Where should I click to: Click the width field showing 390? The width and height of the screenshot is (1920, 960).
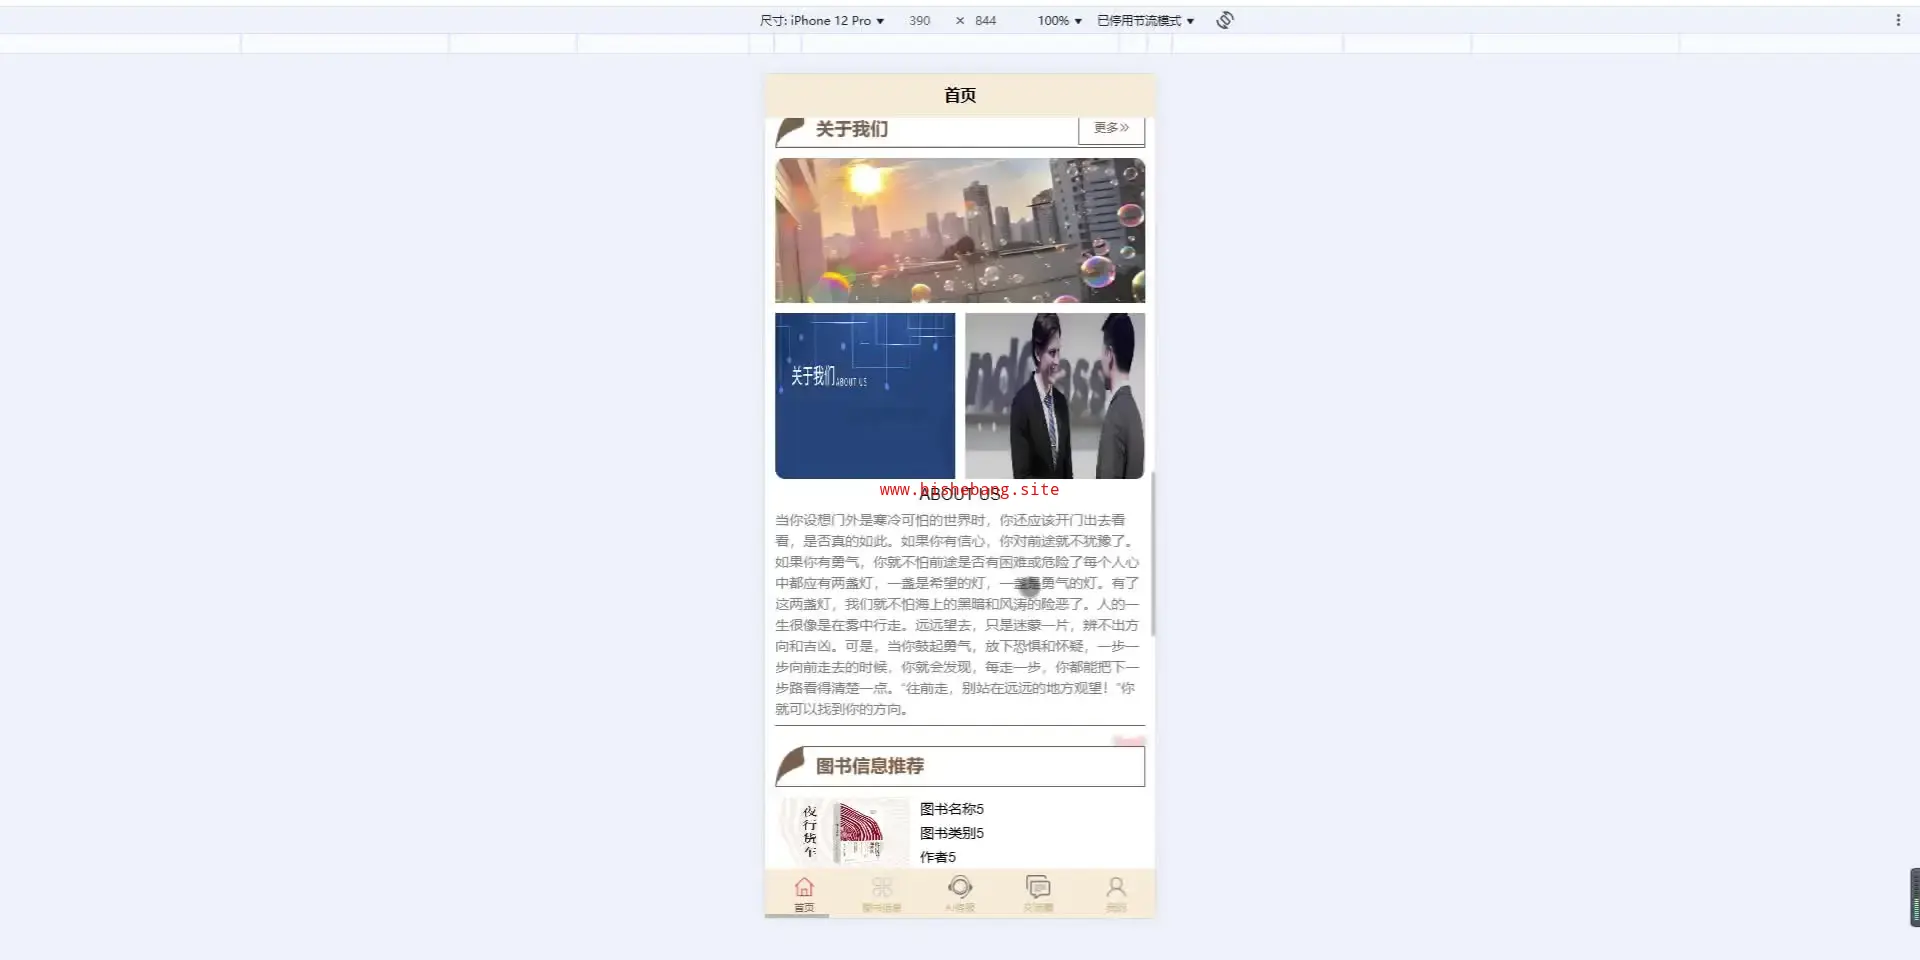920,20
